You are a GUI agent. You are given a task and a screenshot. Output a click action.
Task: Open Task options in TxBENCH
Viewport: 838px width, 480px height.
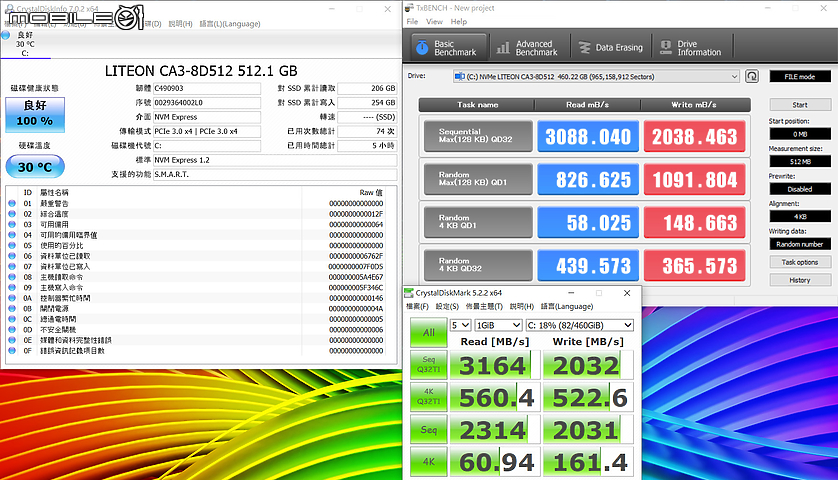[x=800, y=262]
